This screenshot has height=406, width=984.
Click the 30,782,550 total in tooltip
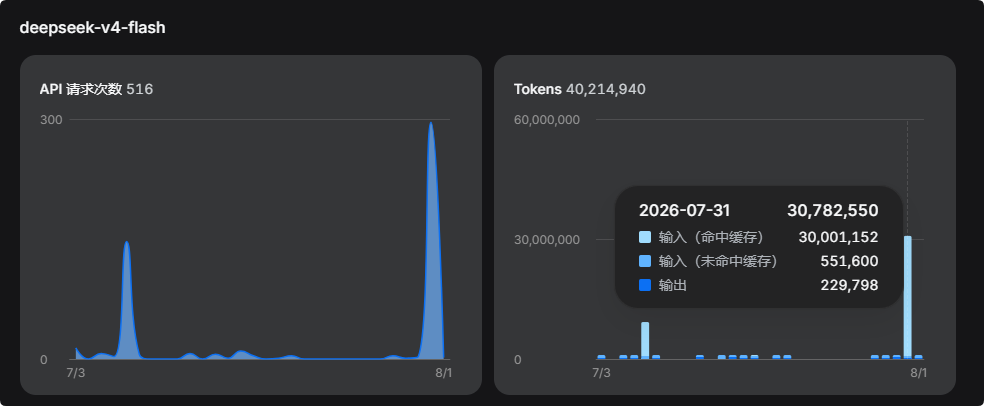pyautogui.click(x=832, y=211)
